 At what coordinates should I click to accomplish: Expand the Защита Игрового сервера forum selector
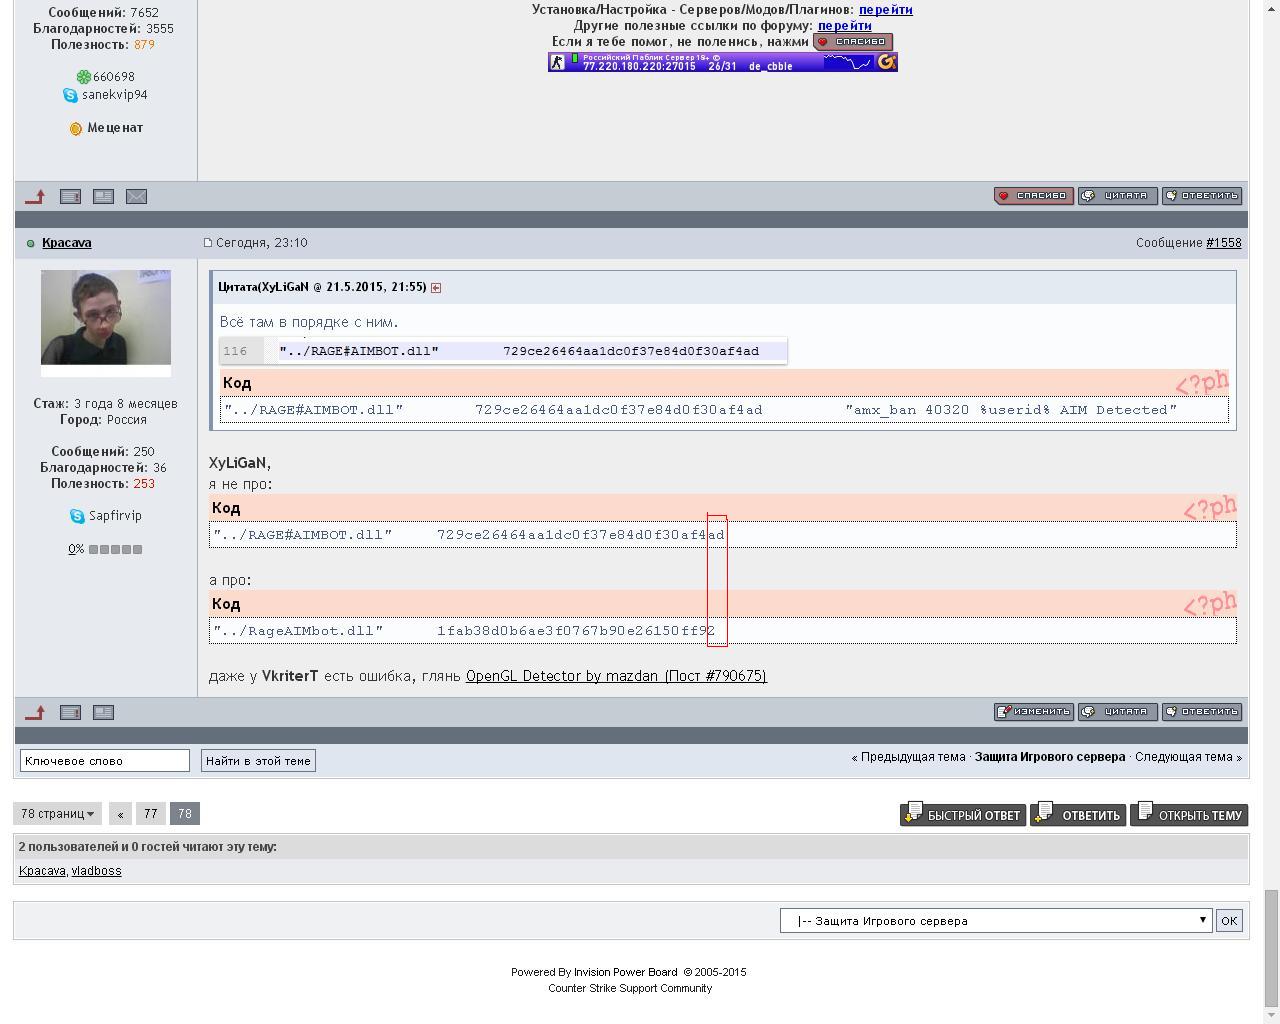point(996,921)
